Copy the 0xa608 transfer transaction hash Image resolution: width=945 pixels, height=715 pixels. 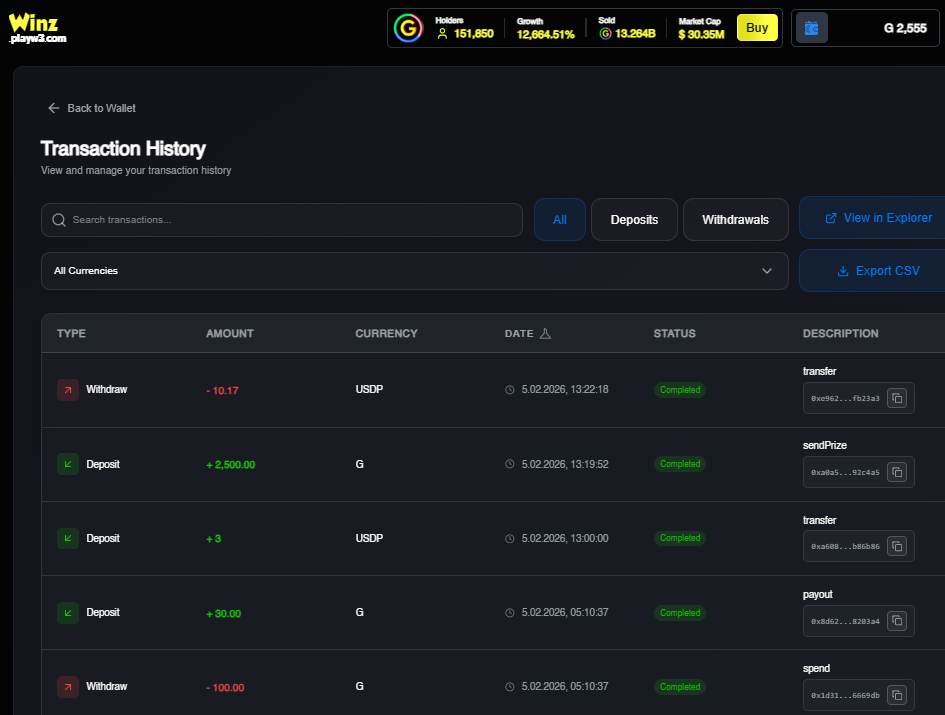[x=897, y=546]
